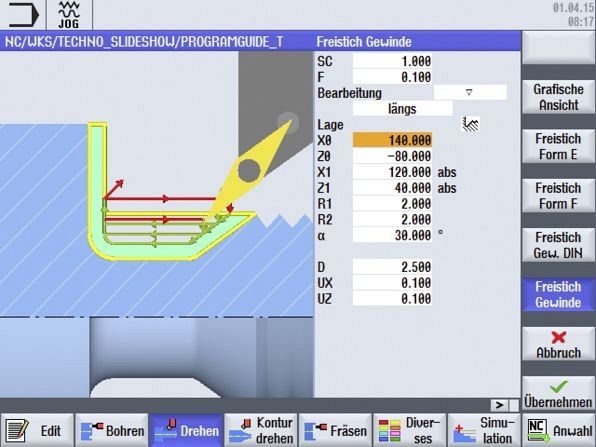This screenshot has width=596, height=447.
Task: Switch to Freistich Form E
Action: [558, 146]
